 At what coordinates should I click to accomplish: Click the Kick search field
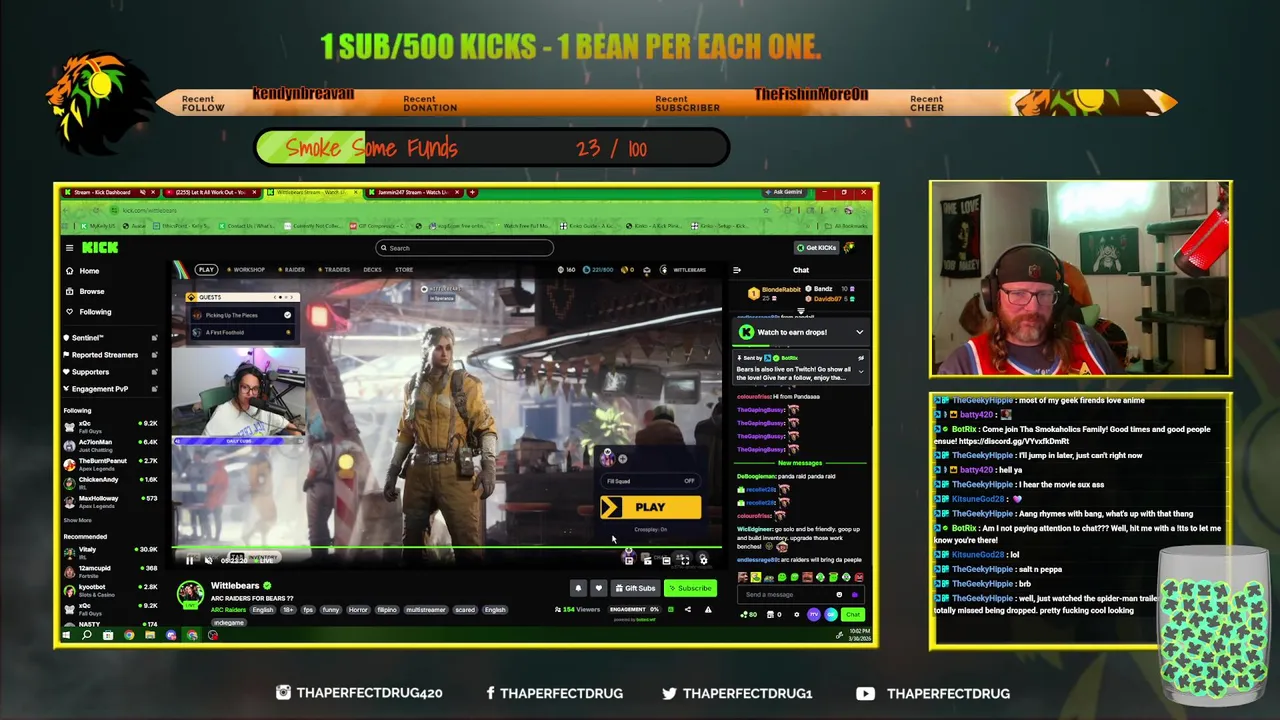pos(464,248)
